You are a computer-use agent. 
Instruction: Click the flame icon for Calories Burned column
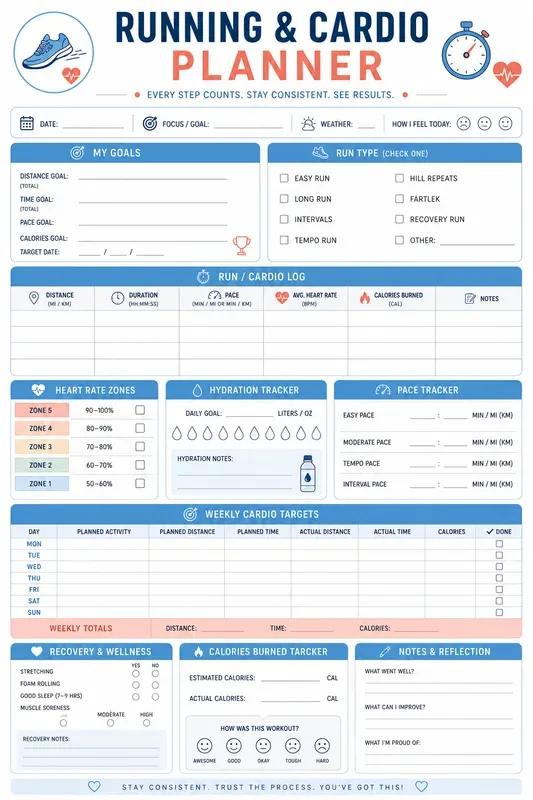point(365,298)
